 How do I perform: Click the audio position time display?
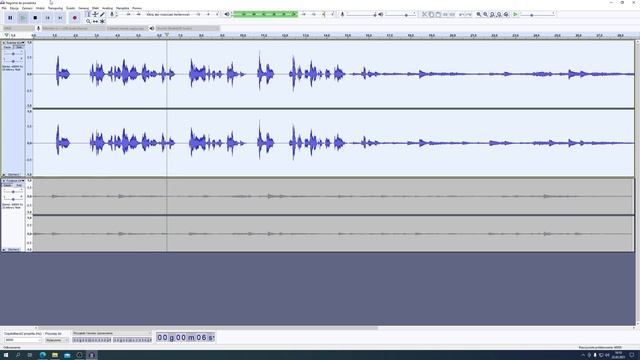click(x=185, y=338)
